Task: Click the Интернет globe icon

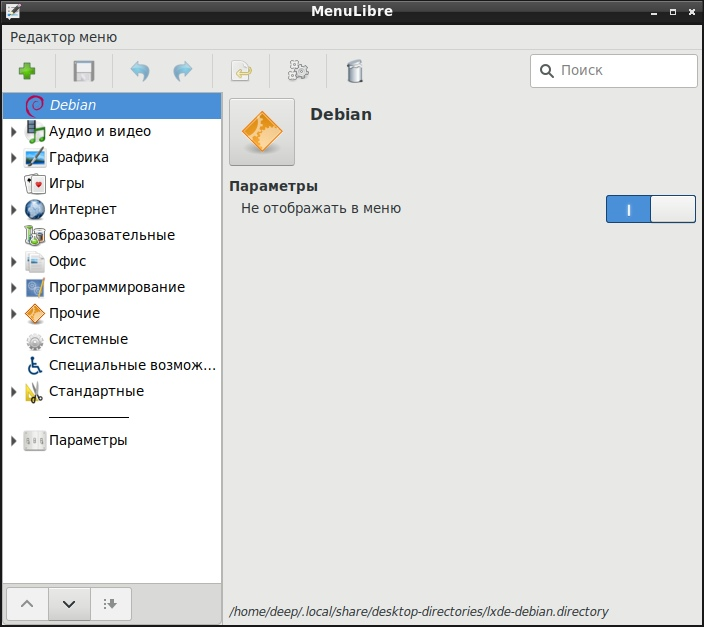Action: [x=35, y=210]
